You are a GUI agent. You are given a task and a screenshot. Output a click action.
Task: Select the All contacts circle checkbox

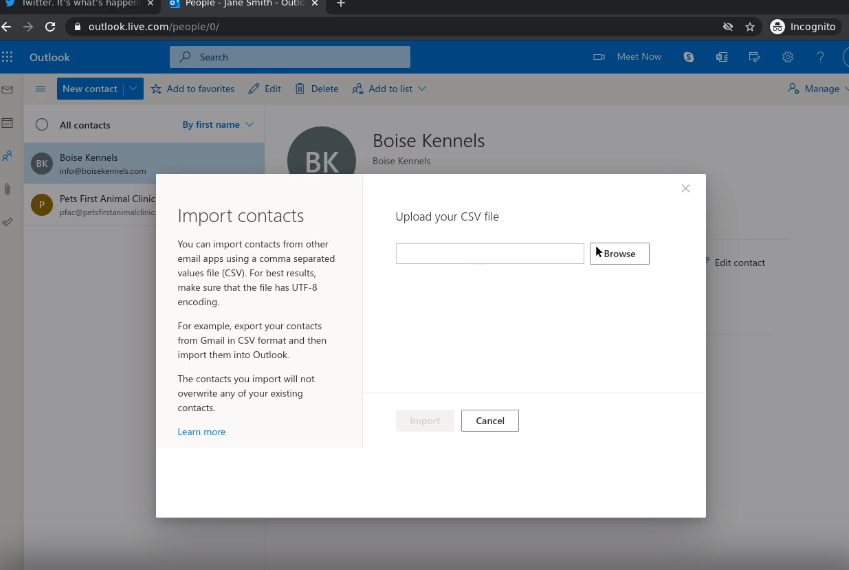42,125
